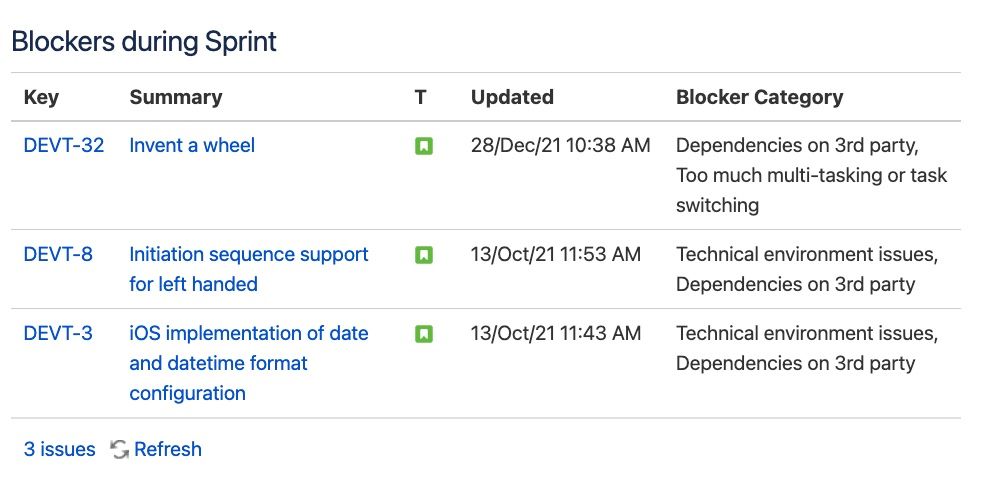Click the 'Blockers during Sprint' heading
Image resolution: width=988 pixels, height=491 pixels.
144,42
